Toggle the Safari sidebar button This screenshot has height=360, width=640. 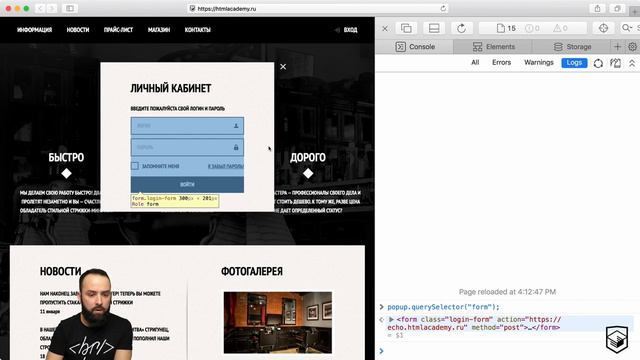(70, 8)
